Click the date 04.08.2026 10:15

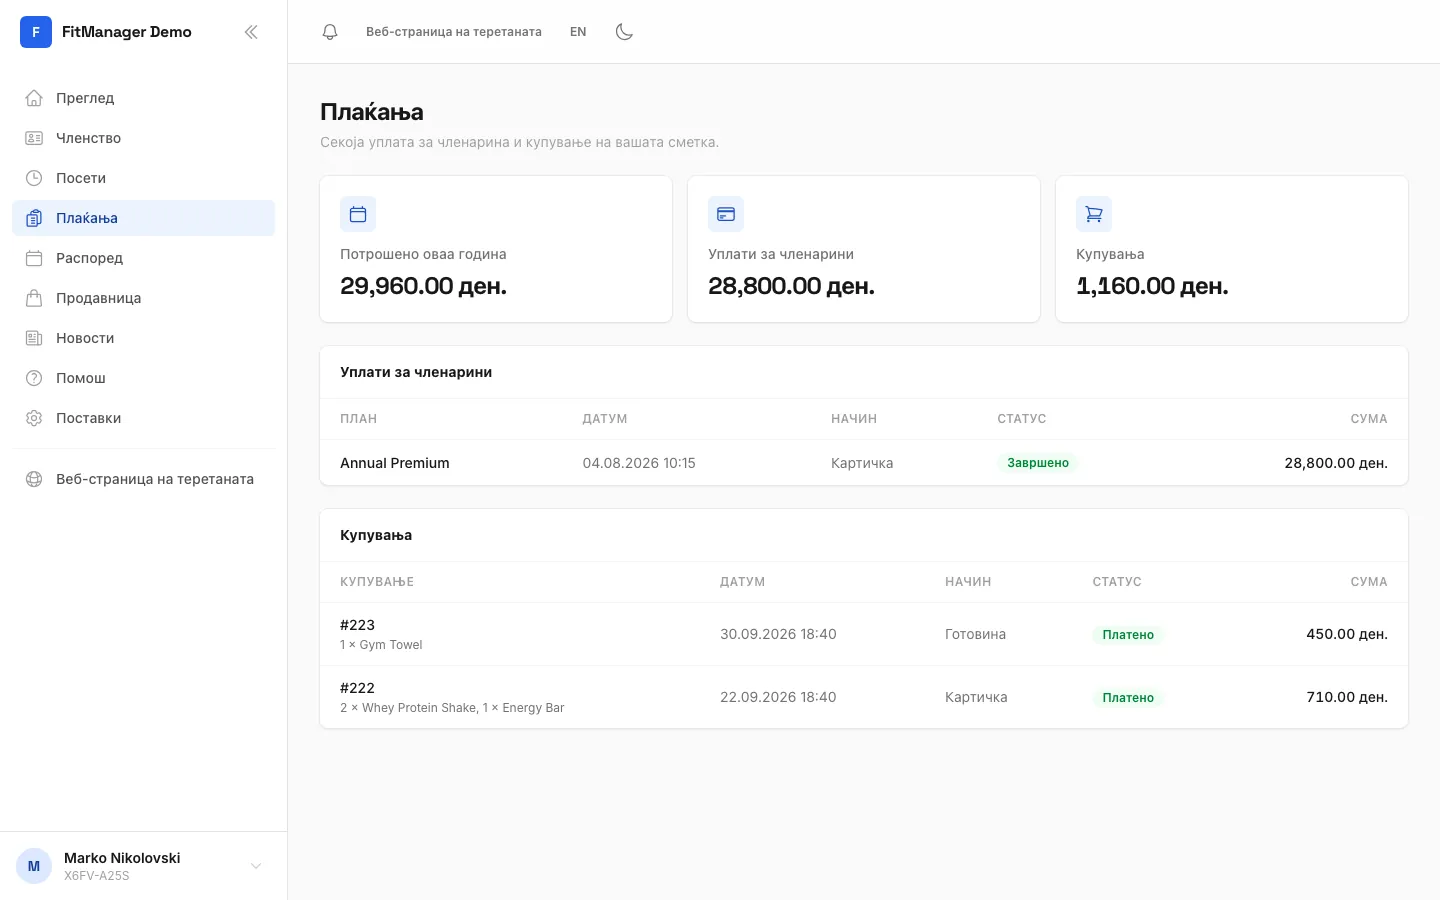pyautogui.click(x=639, y=463)
